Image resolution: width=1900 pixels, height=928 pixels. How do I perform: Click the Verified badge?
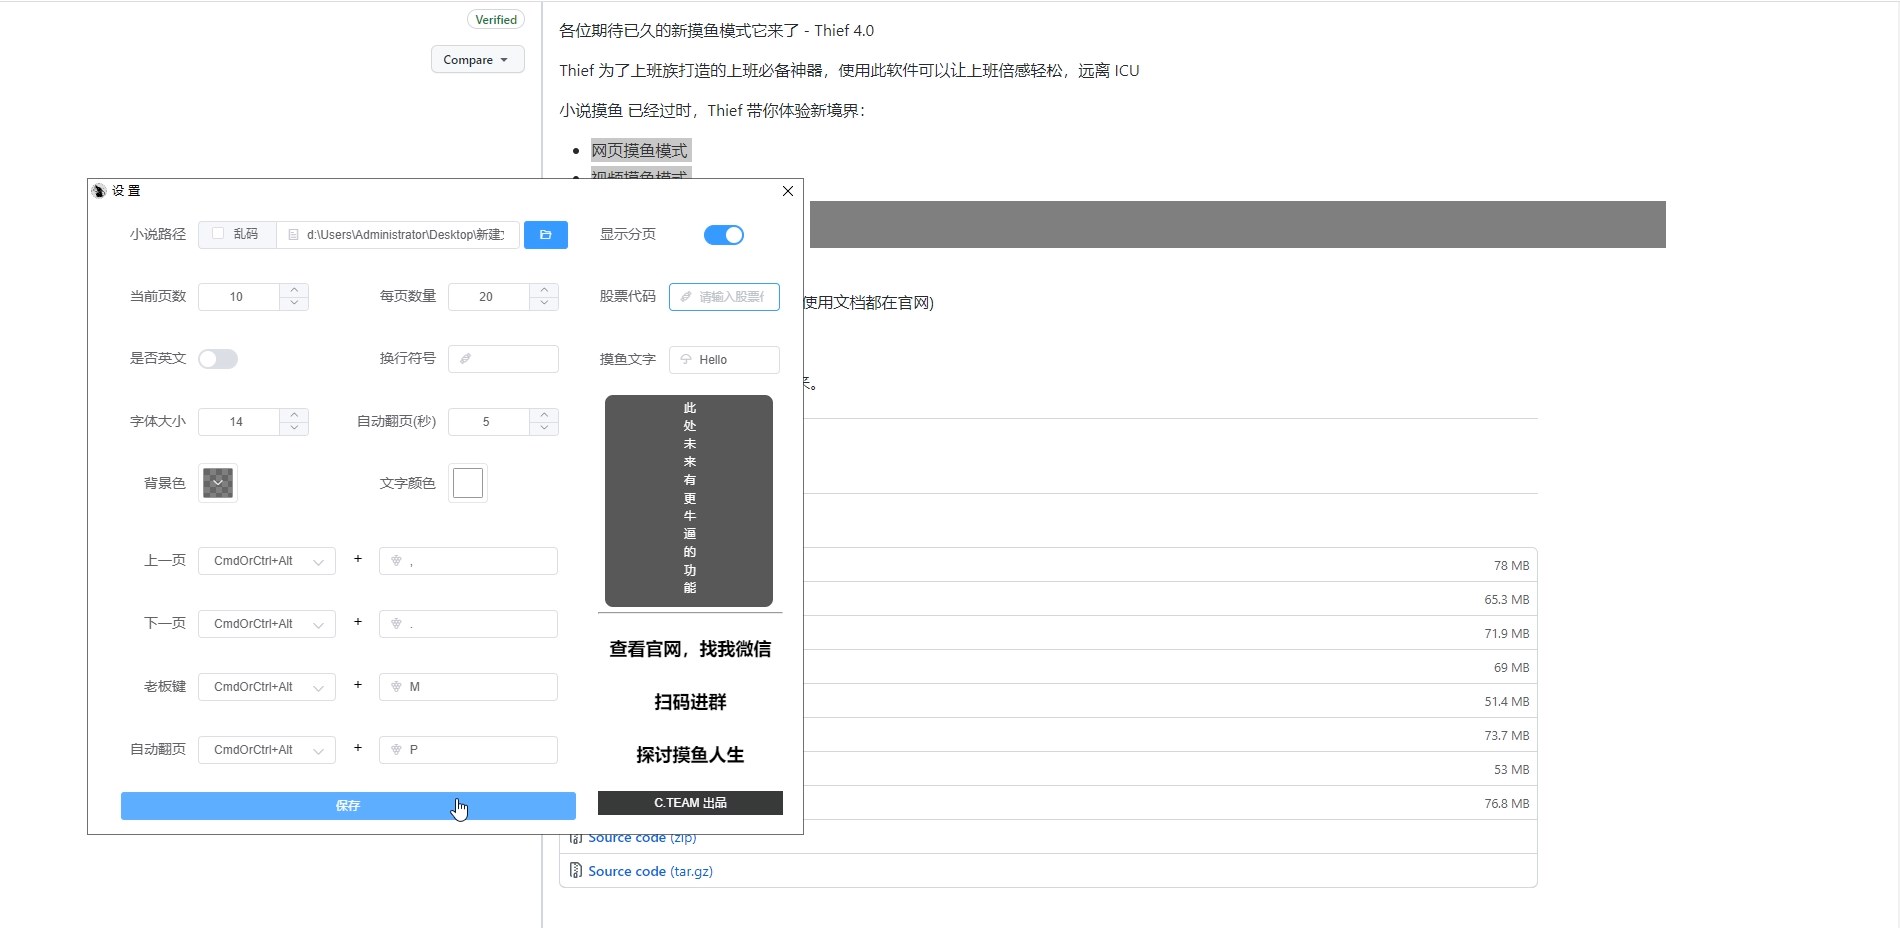click(x=496, y=19)
